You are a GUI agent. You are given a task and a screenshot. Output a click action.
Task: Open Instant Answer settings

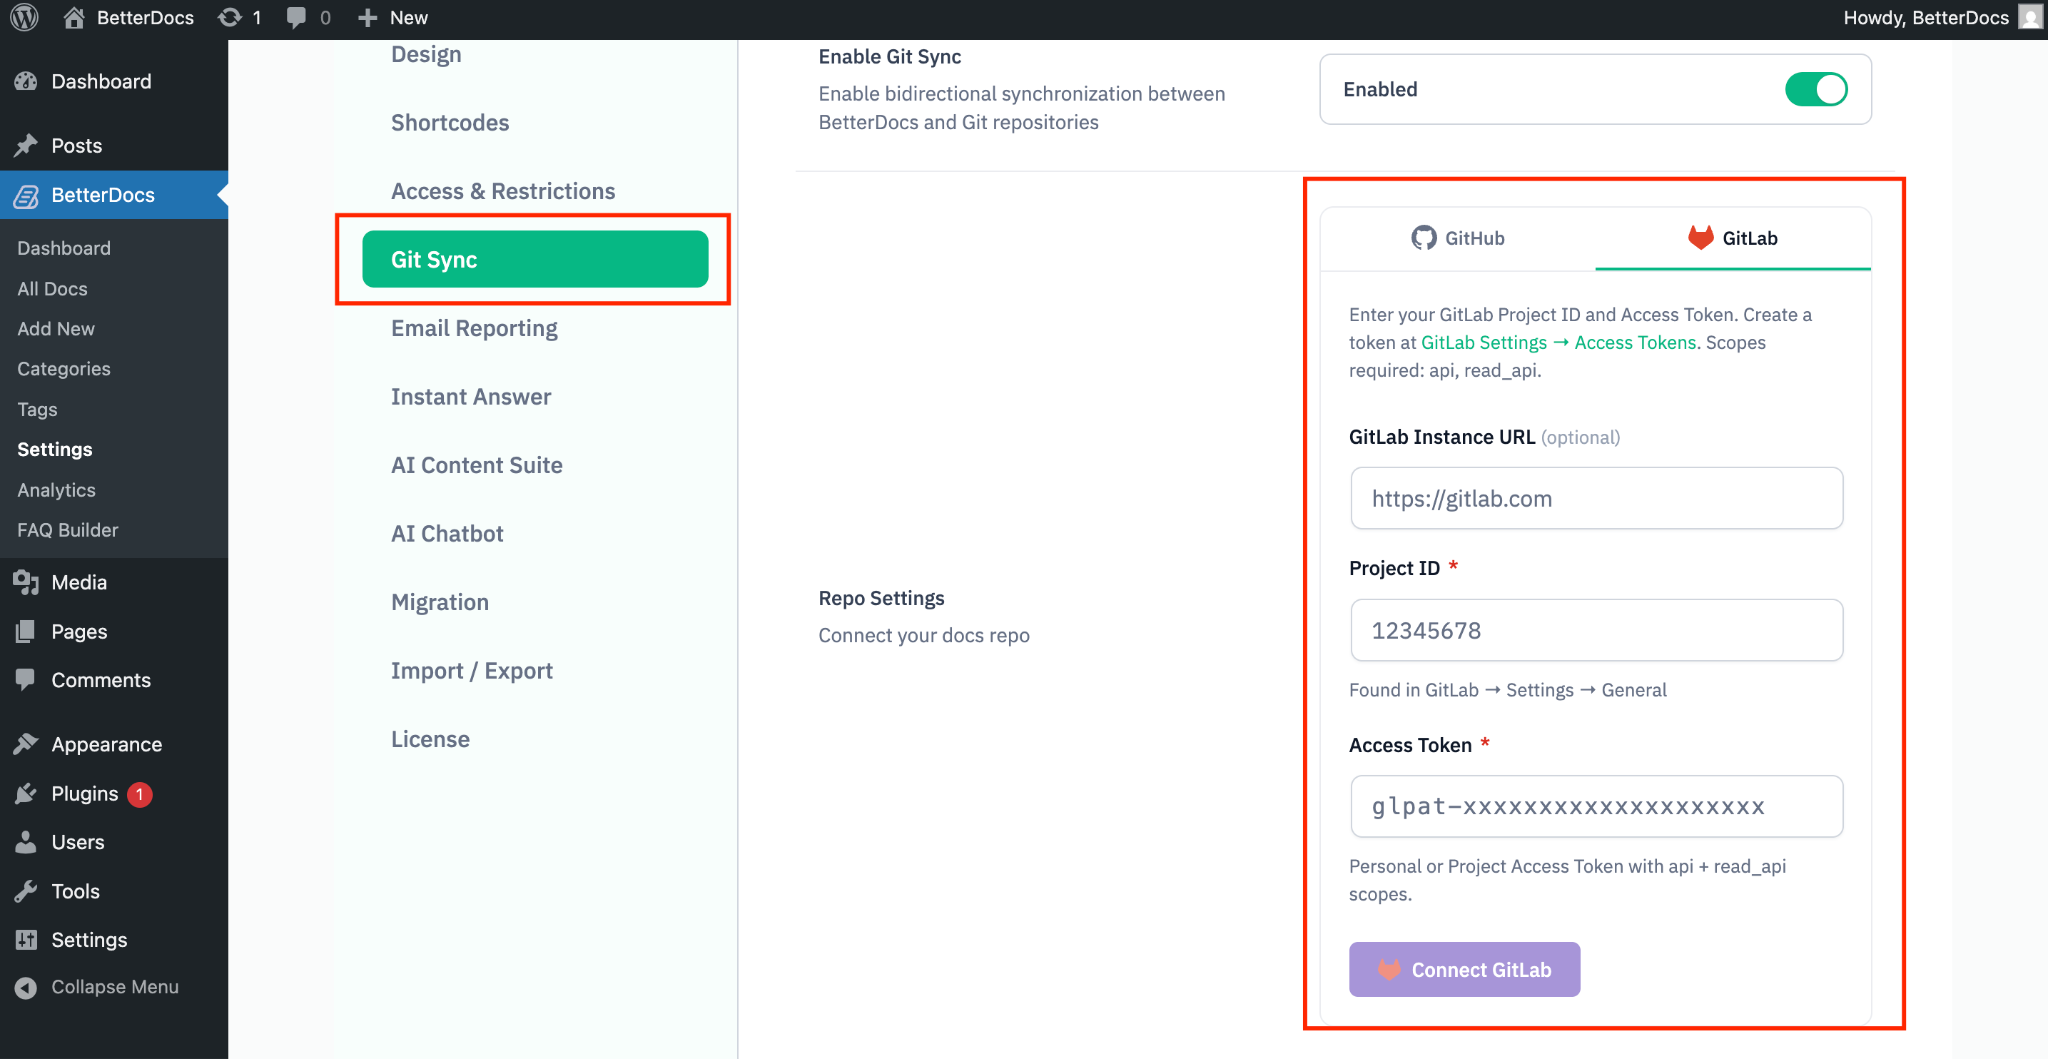(471, 397)
